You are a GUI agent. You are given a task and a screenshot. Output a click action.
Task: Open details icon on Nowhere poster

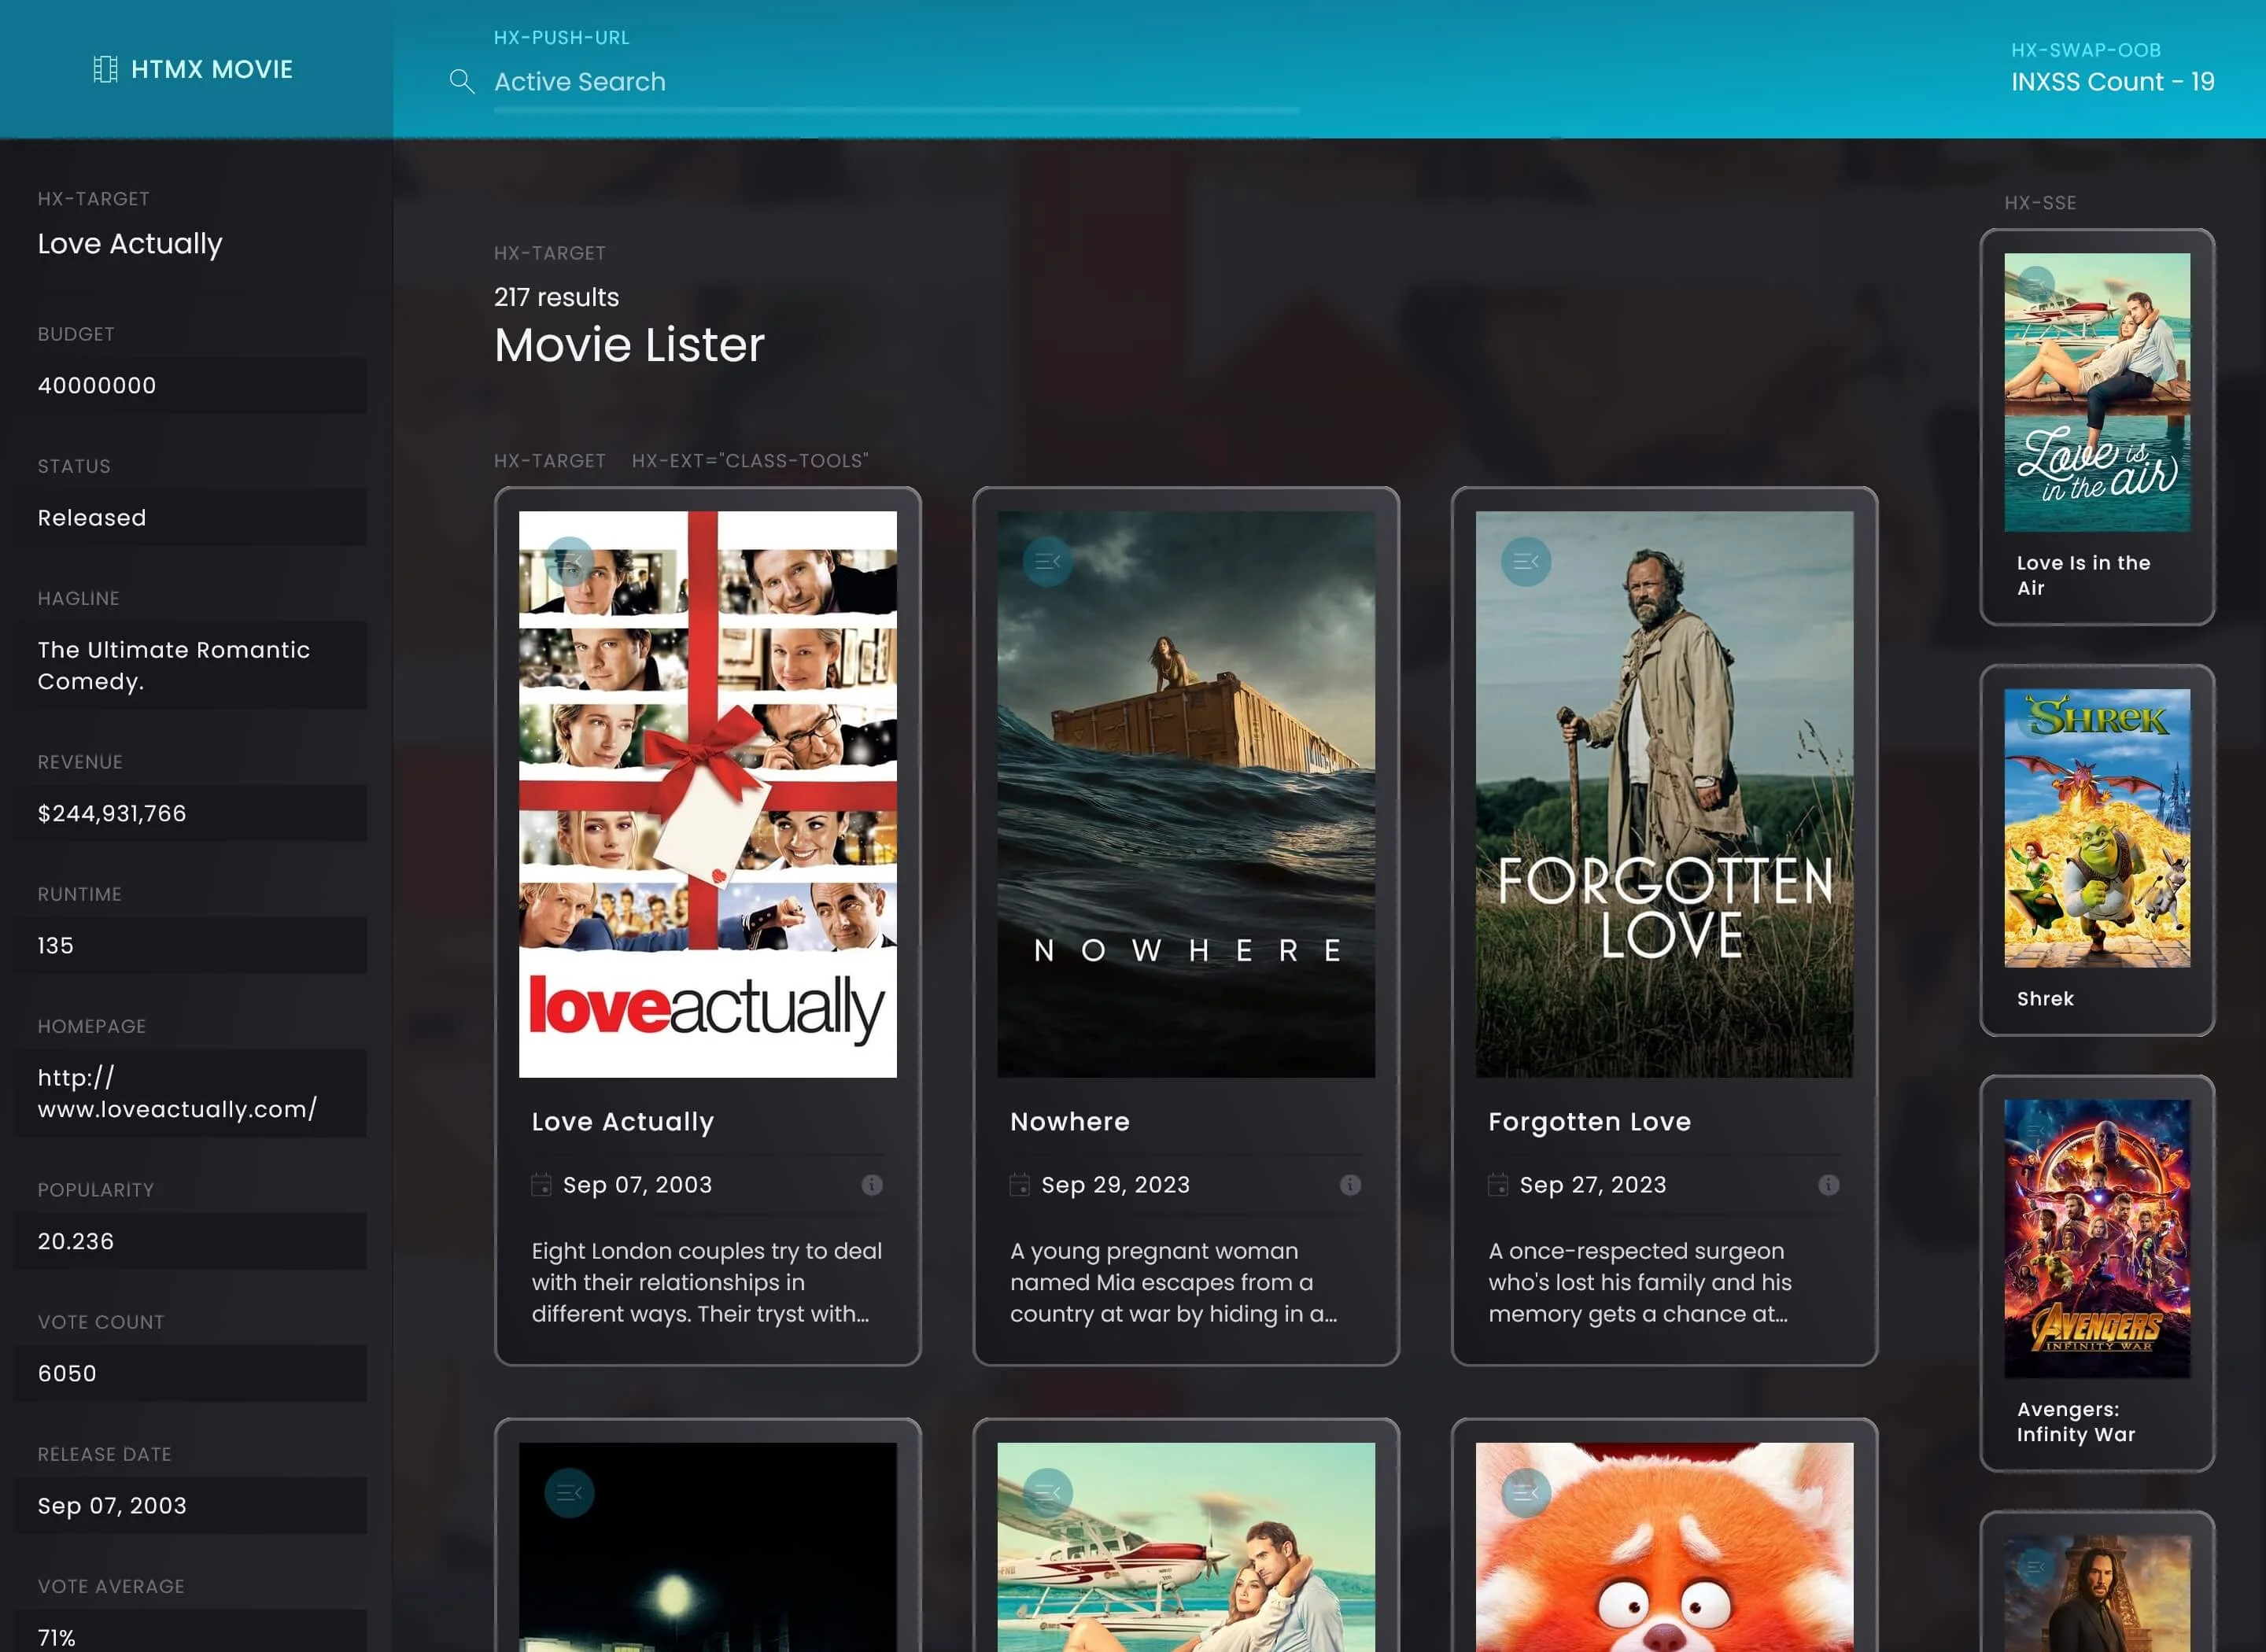[1048, 562]
